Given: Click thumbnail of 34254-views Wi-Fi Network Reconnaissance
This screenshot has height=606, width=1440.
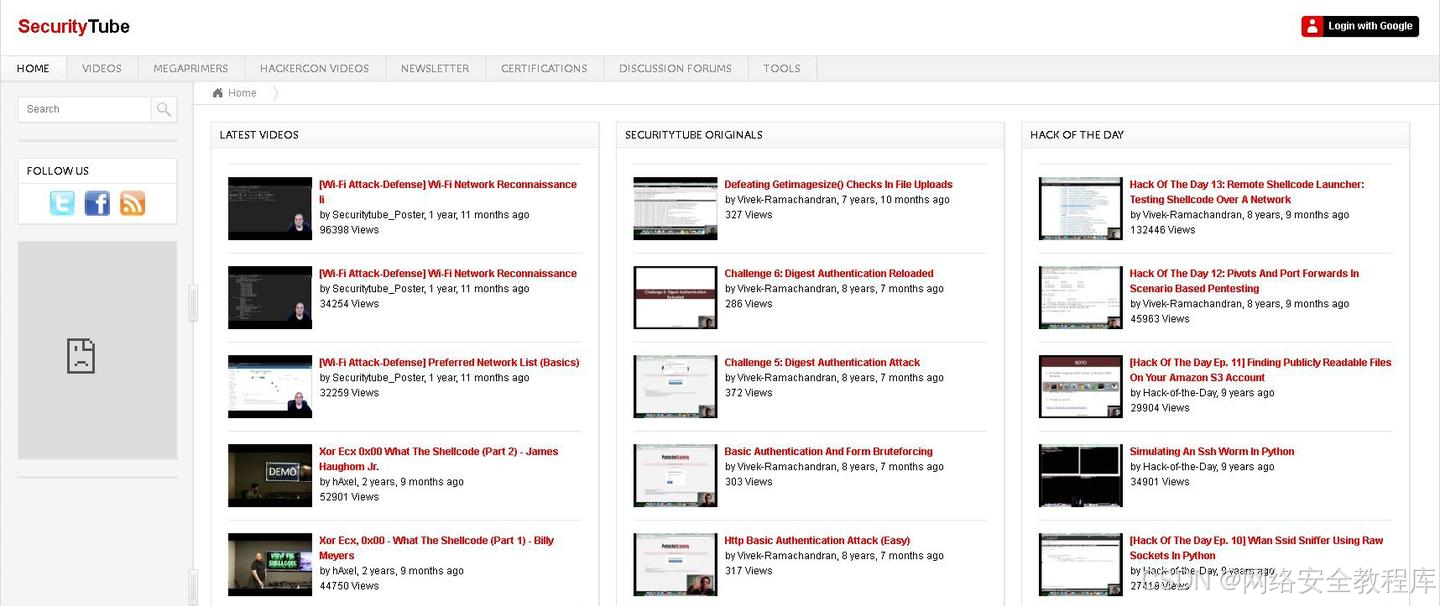Looking at the screenshot, I should click(270, 297).
